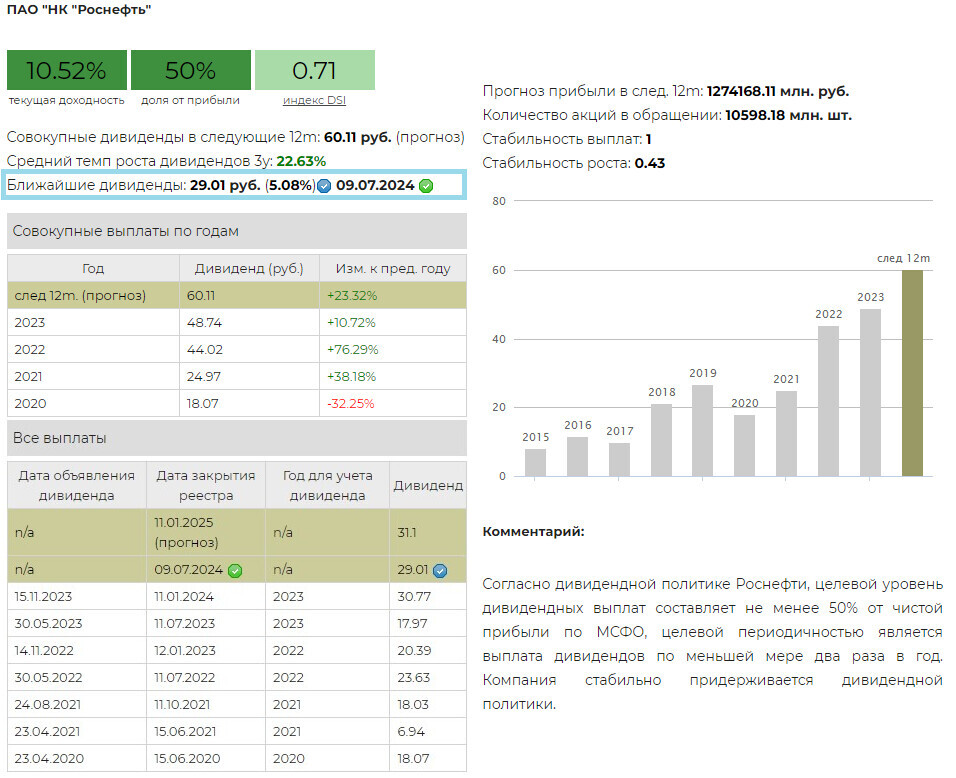
Task: Open the индекс DSI link
Action: click(x=314, y=100)
